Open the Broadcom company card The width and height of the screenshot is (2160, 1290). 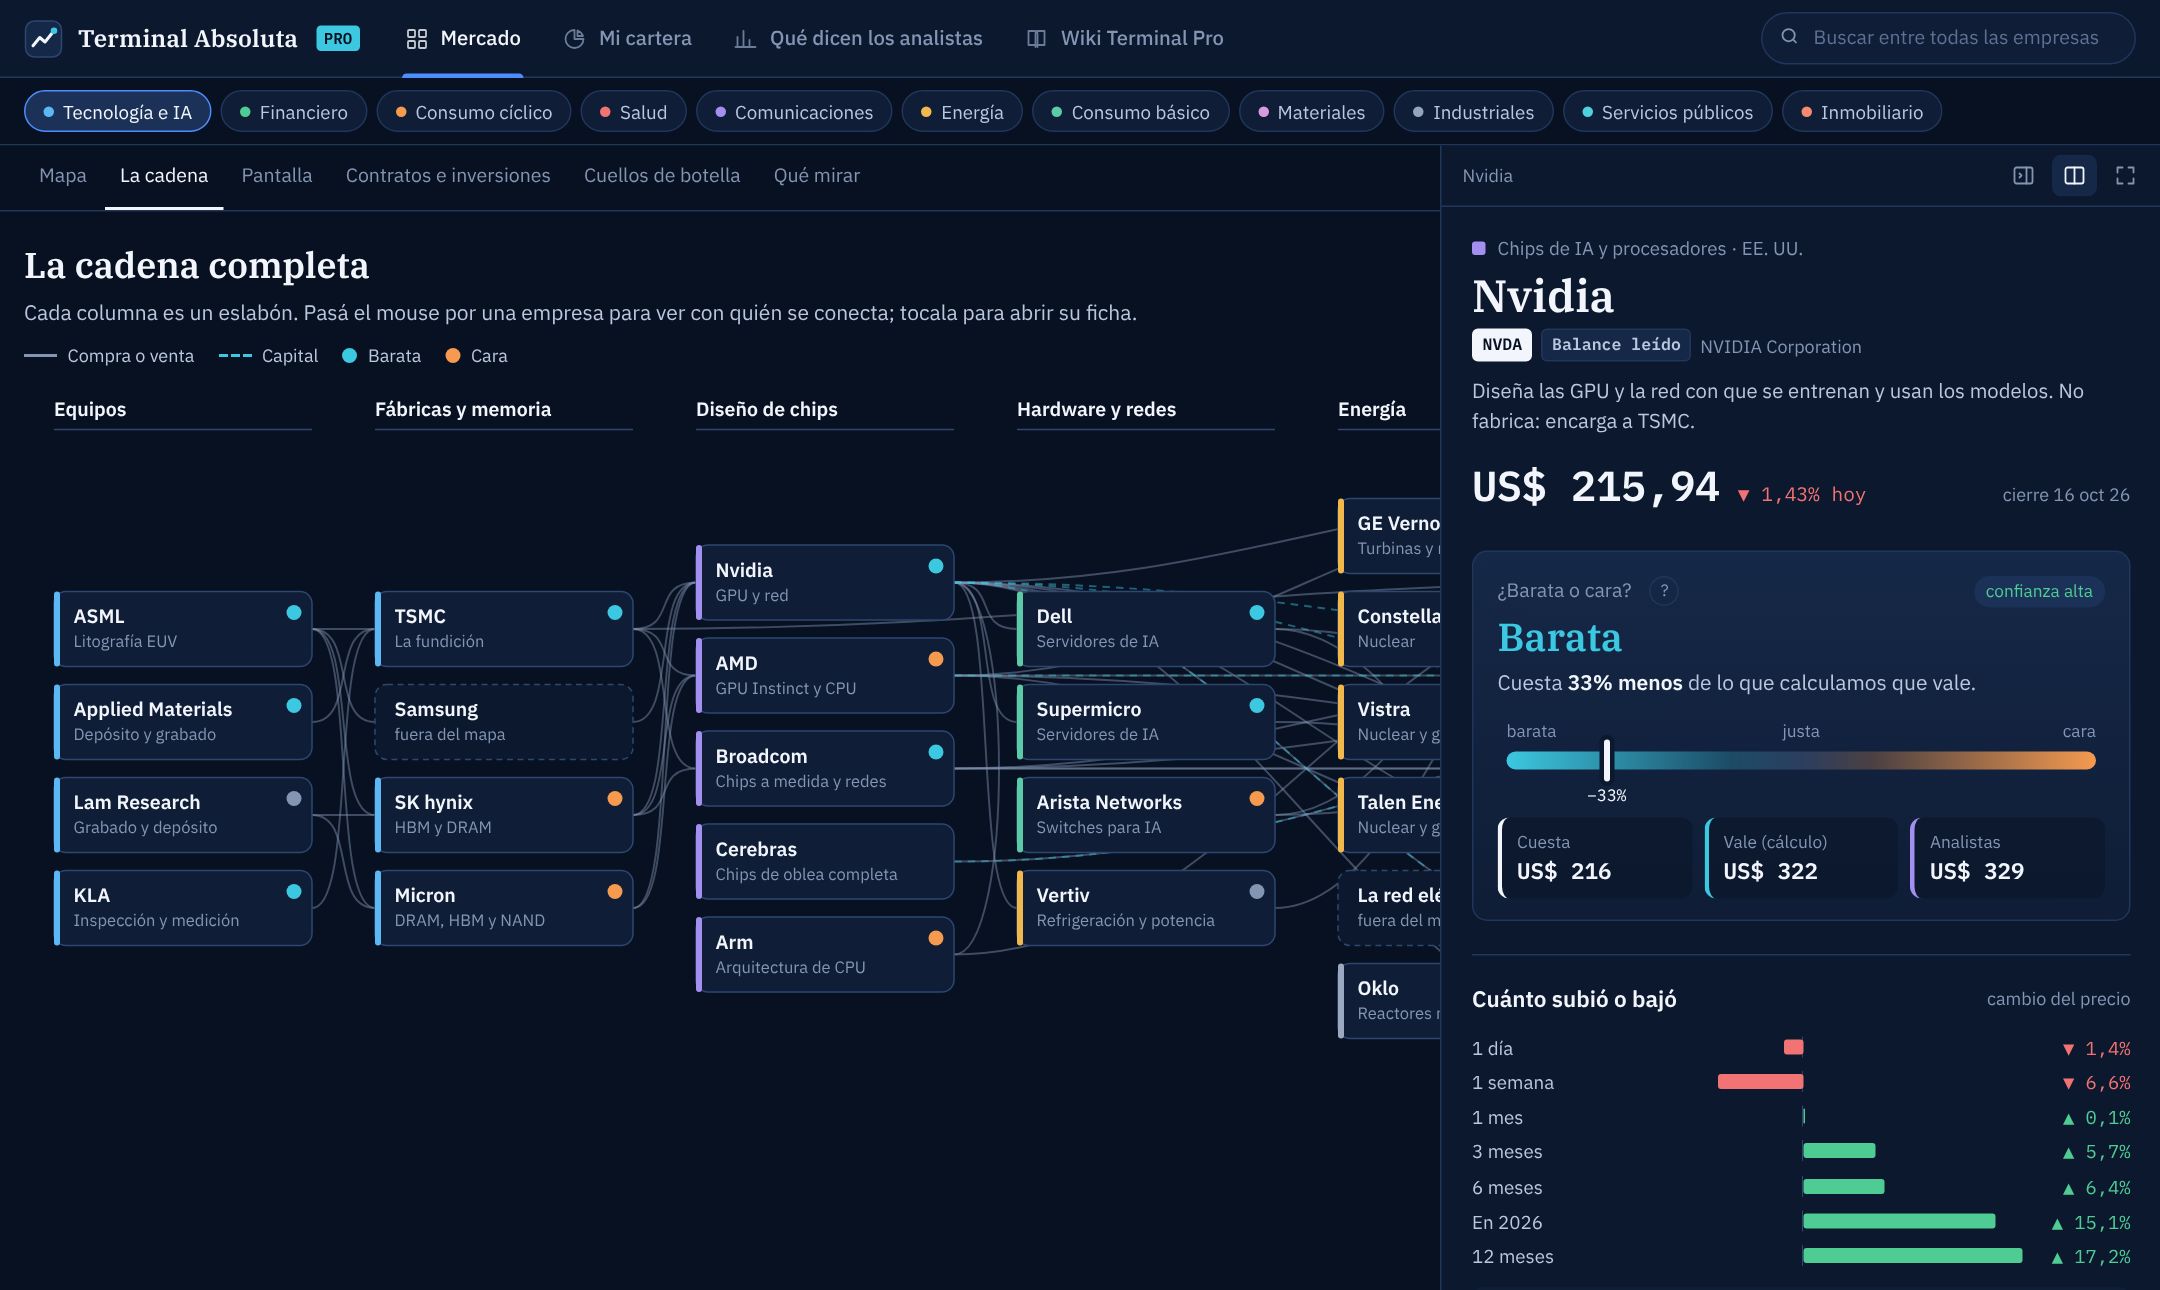pos(825,768)
